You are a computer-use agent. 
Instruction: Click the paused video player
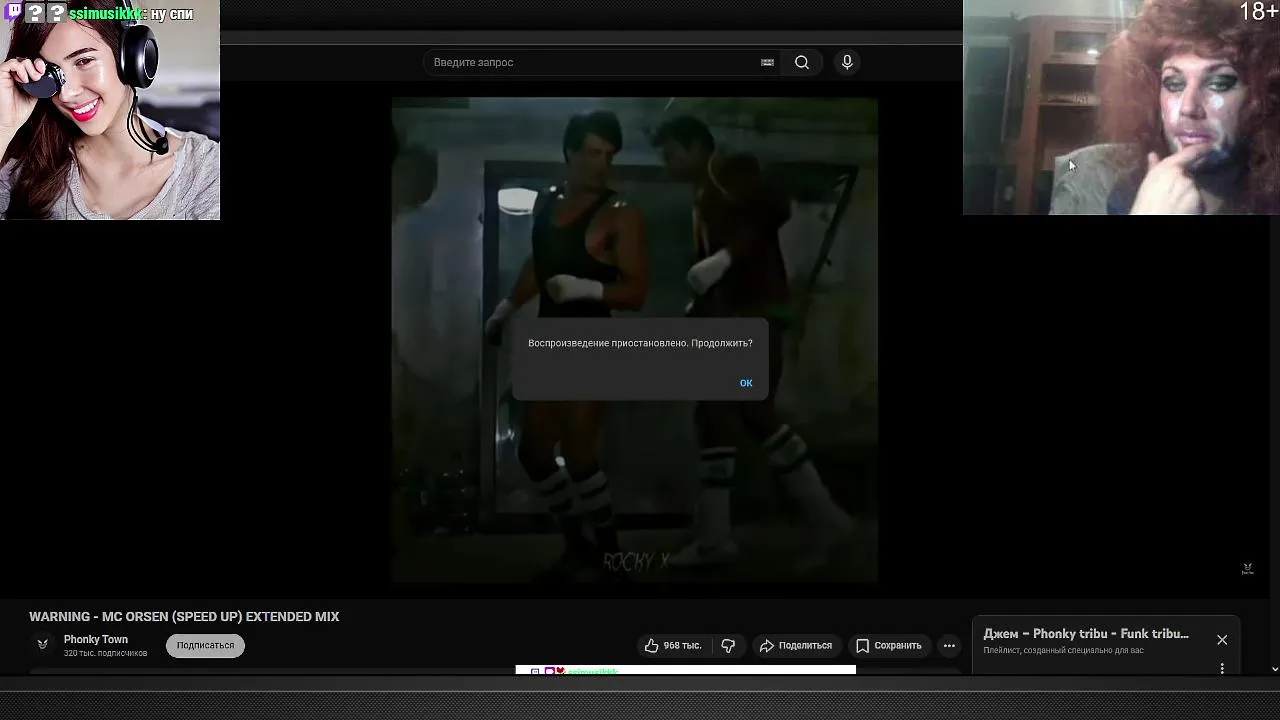[x=635, y=340]
